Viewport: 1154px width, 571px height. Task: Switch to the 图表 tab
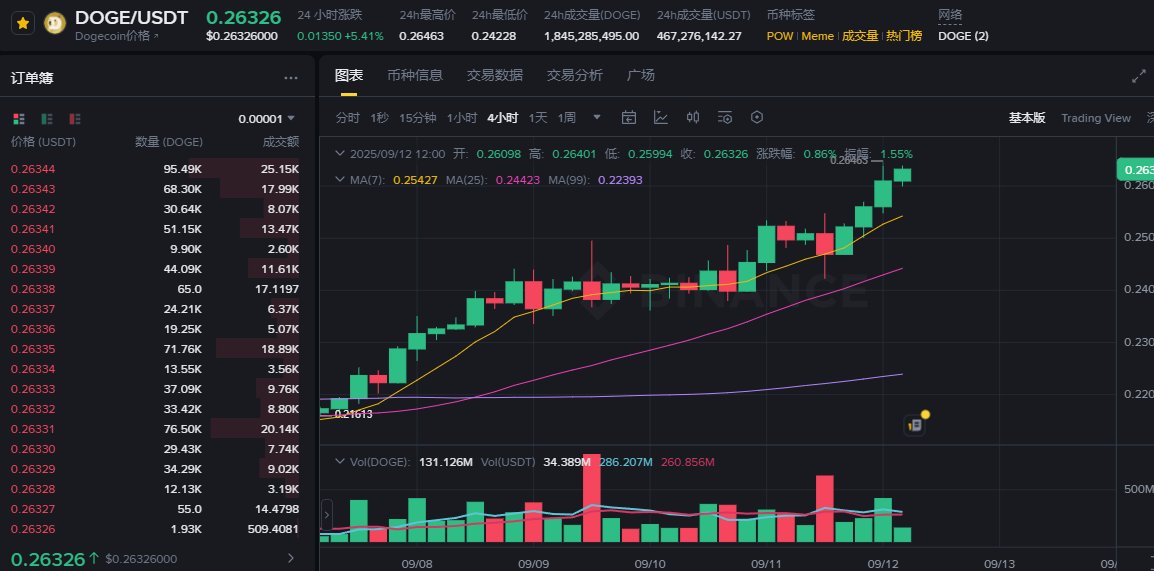[349, 75]
